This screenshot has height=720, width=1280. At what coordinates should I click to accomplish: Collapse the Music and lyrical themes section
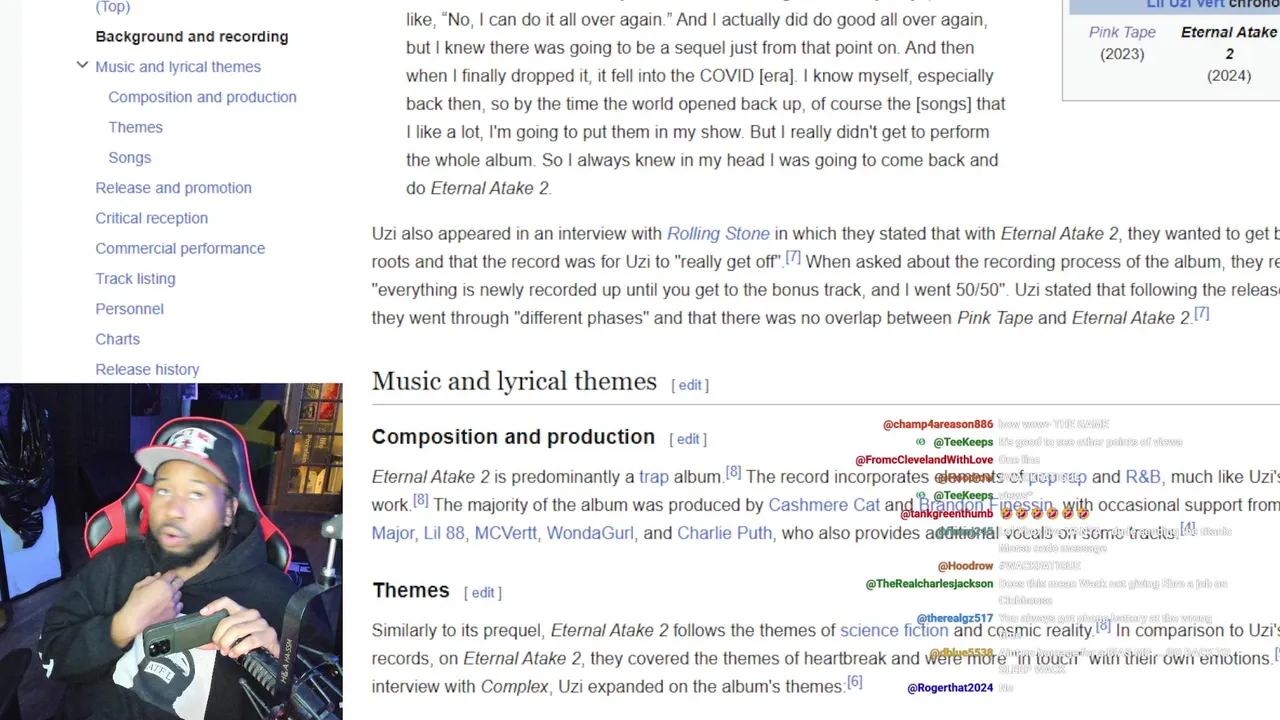82,66
